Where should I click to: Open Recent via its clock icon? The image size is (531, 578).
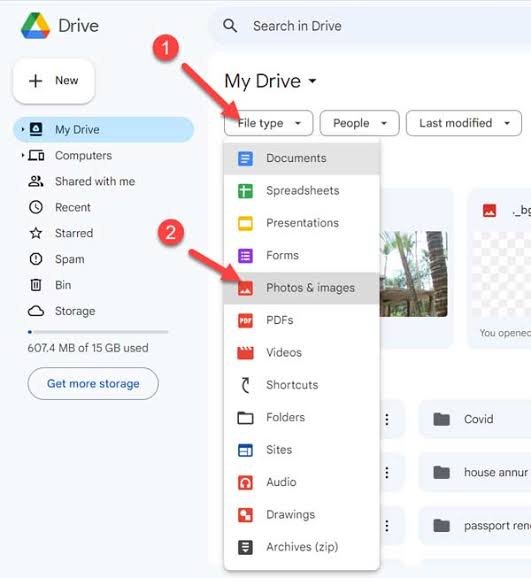[x=36, y=207]
